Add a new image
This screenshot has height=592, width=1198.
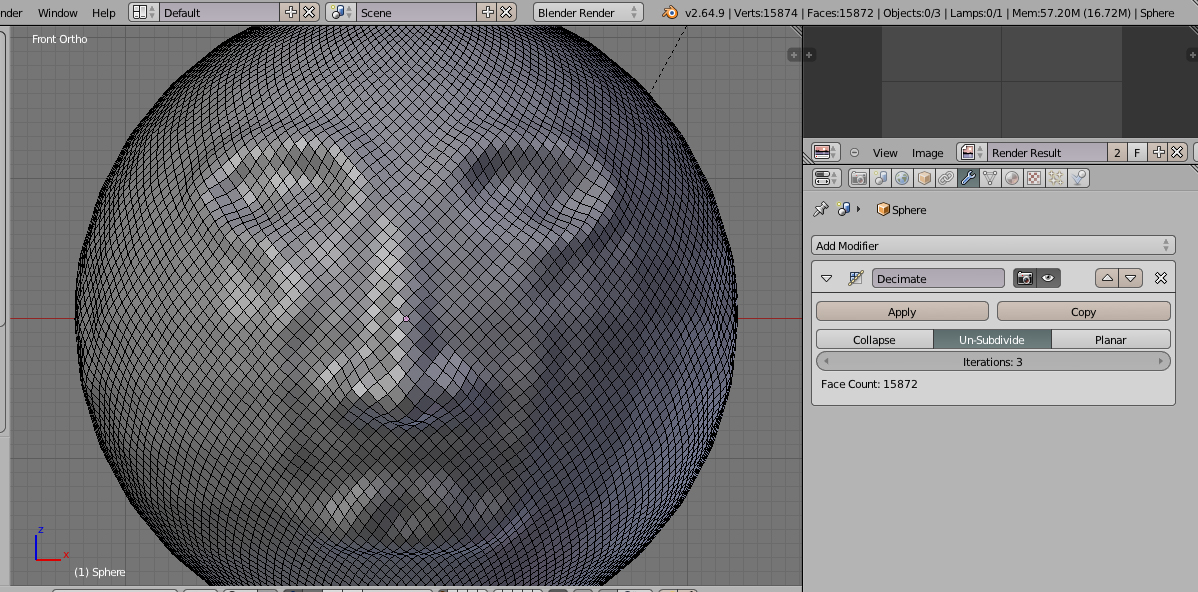[1158, 153]
